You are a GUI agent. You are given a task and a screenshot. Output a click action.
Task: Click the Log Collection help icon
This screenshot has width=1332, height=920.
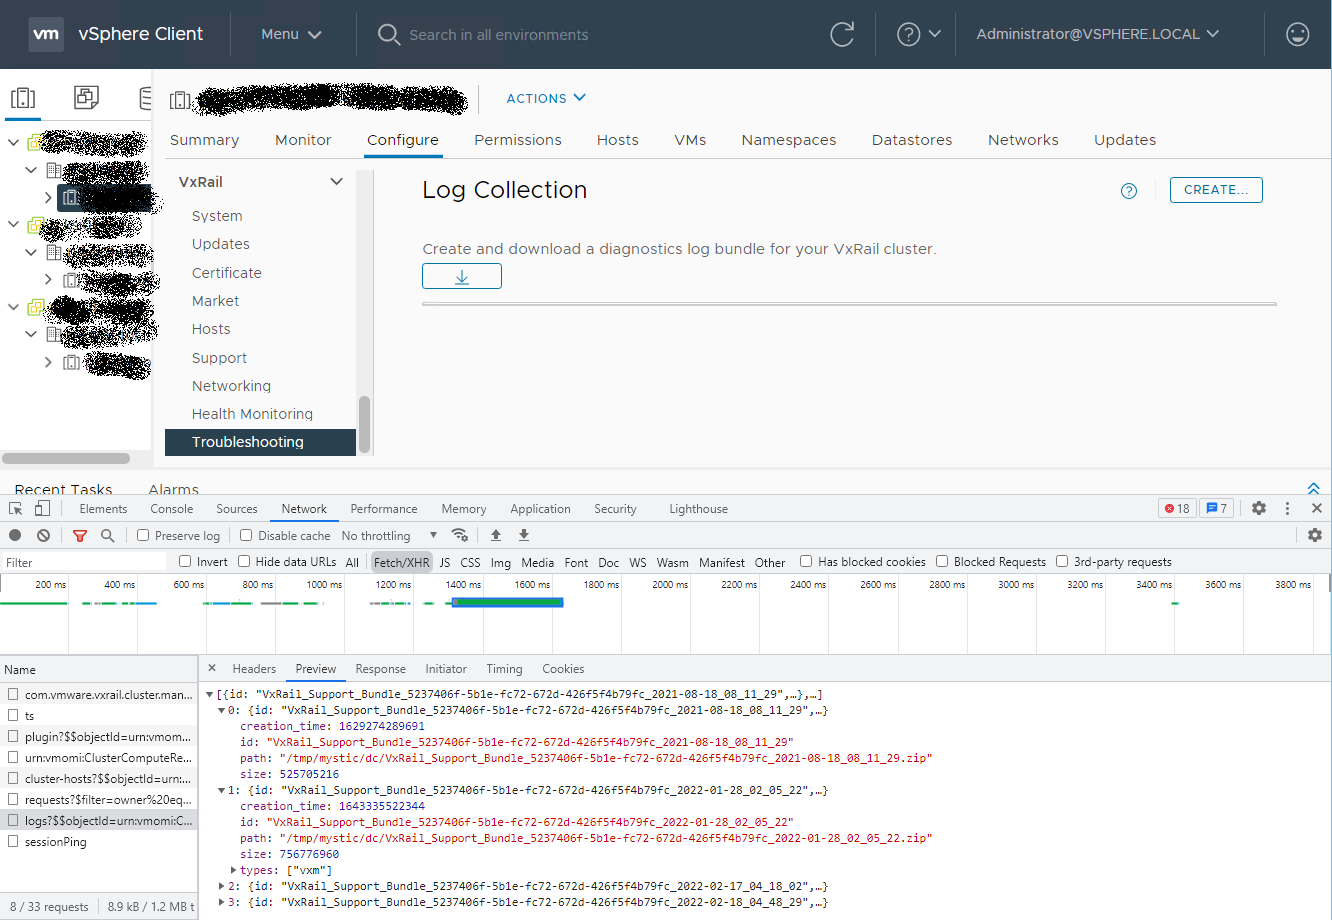pos(1128,190)
